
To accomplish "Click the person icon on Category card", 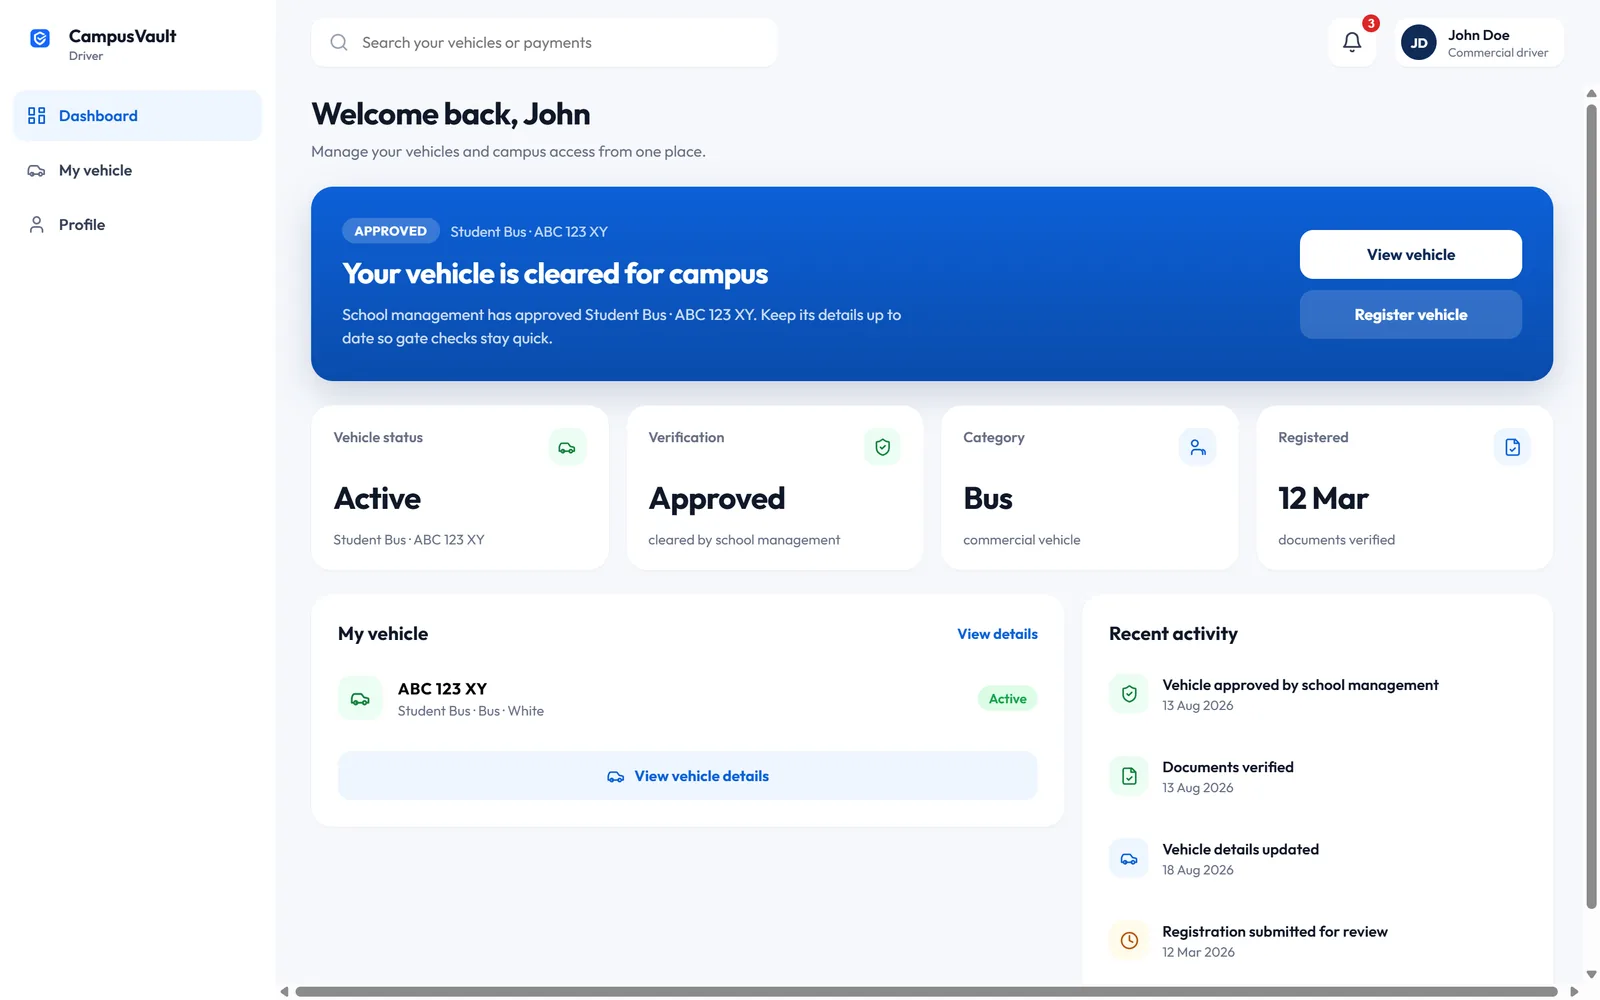I will [1197, 447].
